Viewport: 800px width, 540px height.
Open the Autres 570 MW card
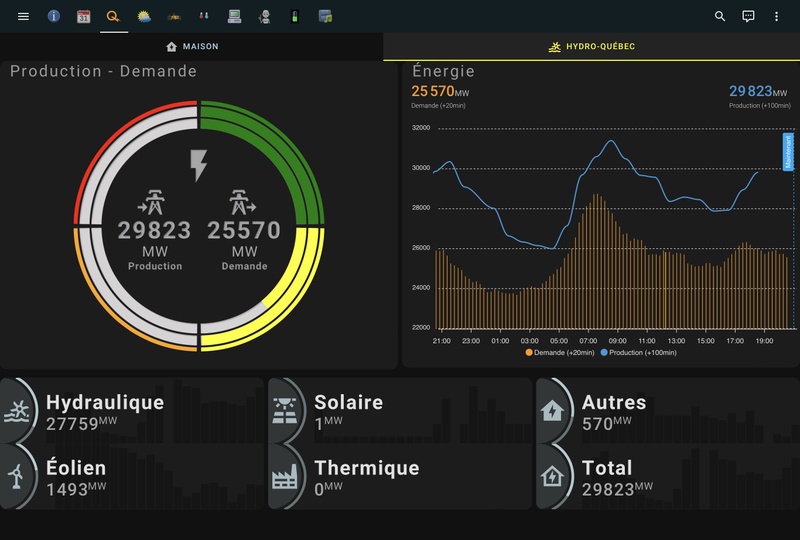click(x=668, y=411)
